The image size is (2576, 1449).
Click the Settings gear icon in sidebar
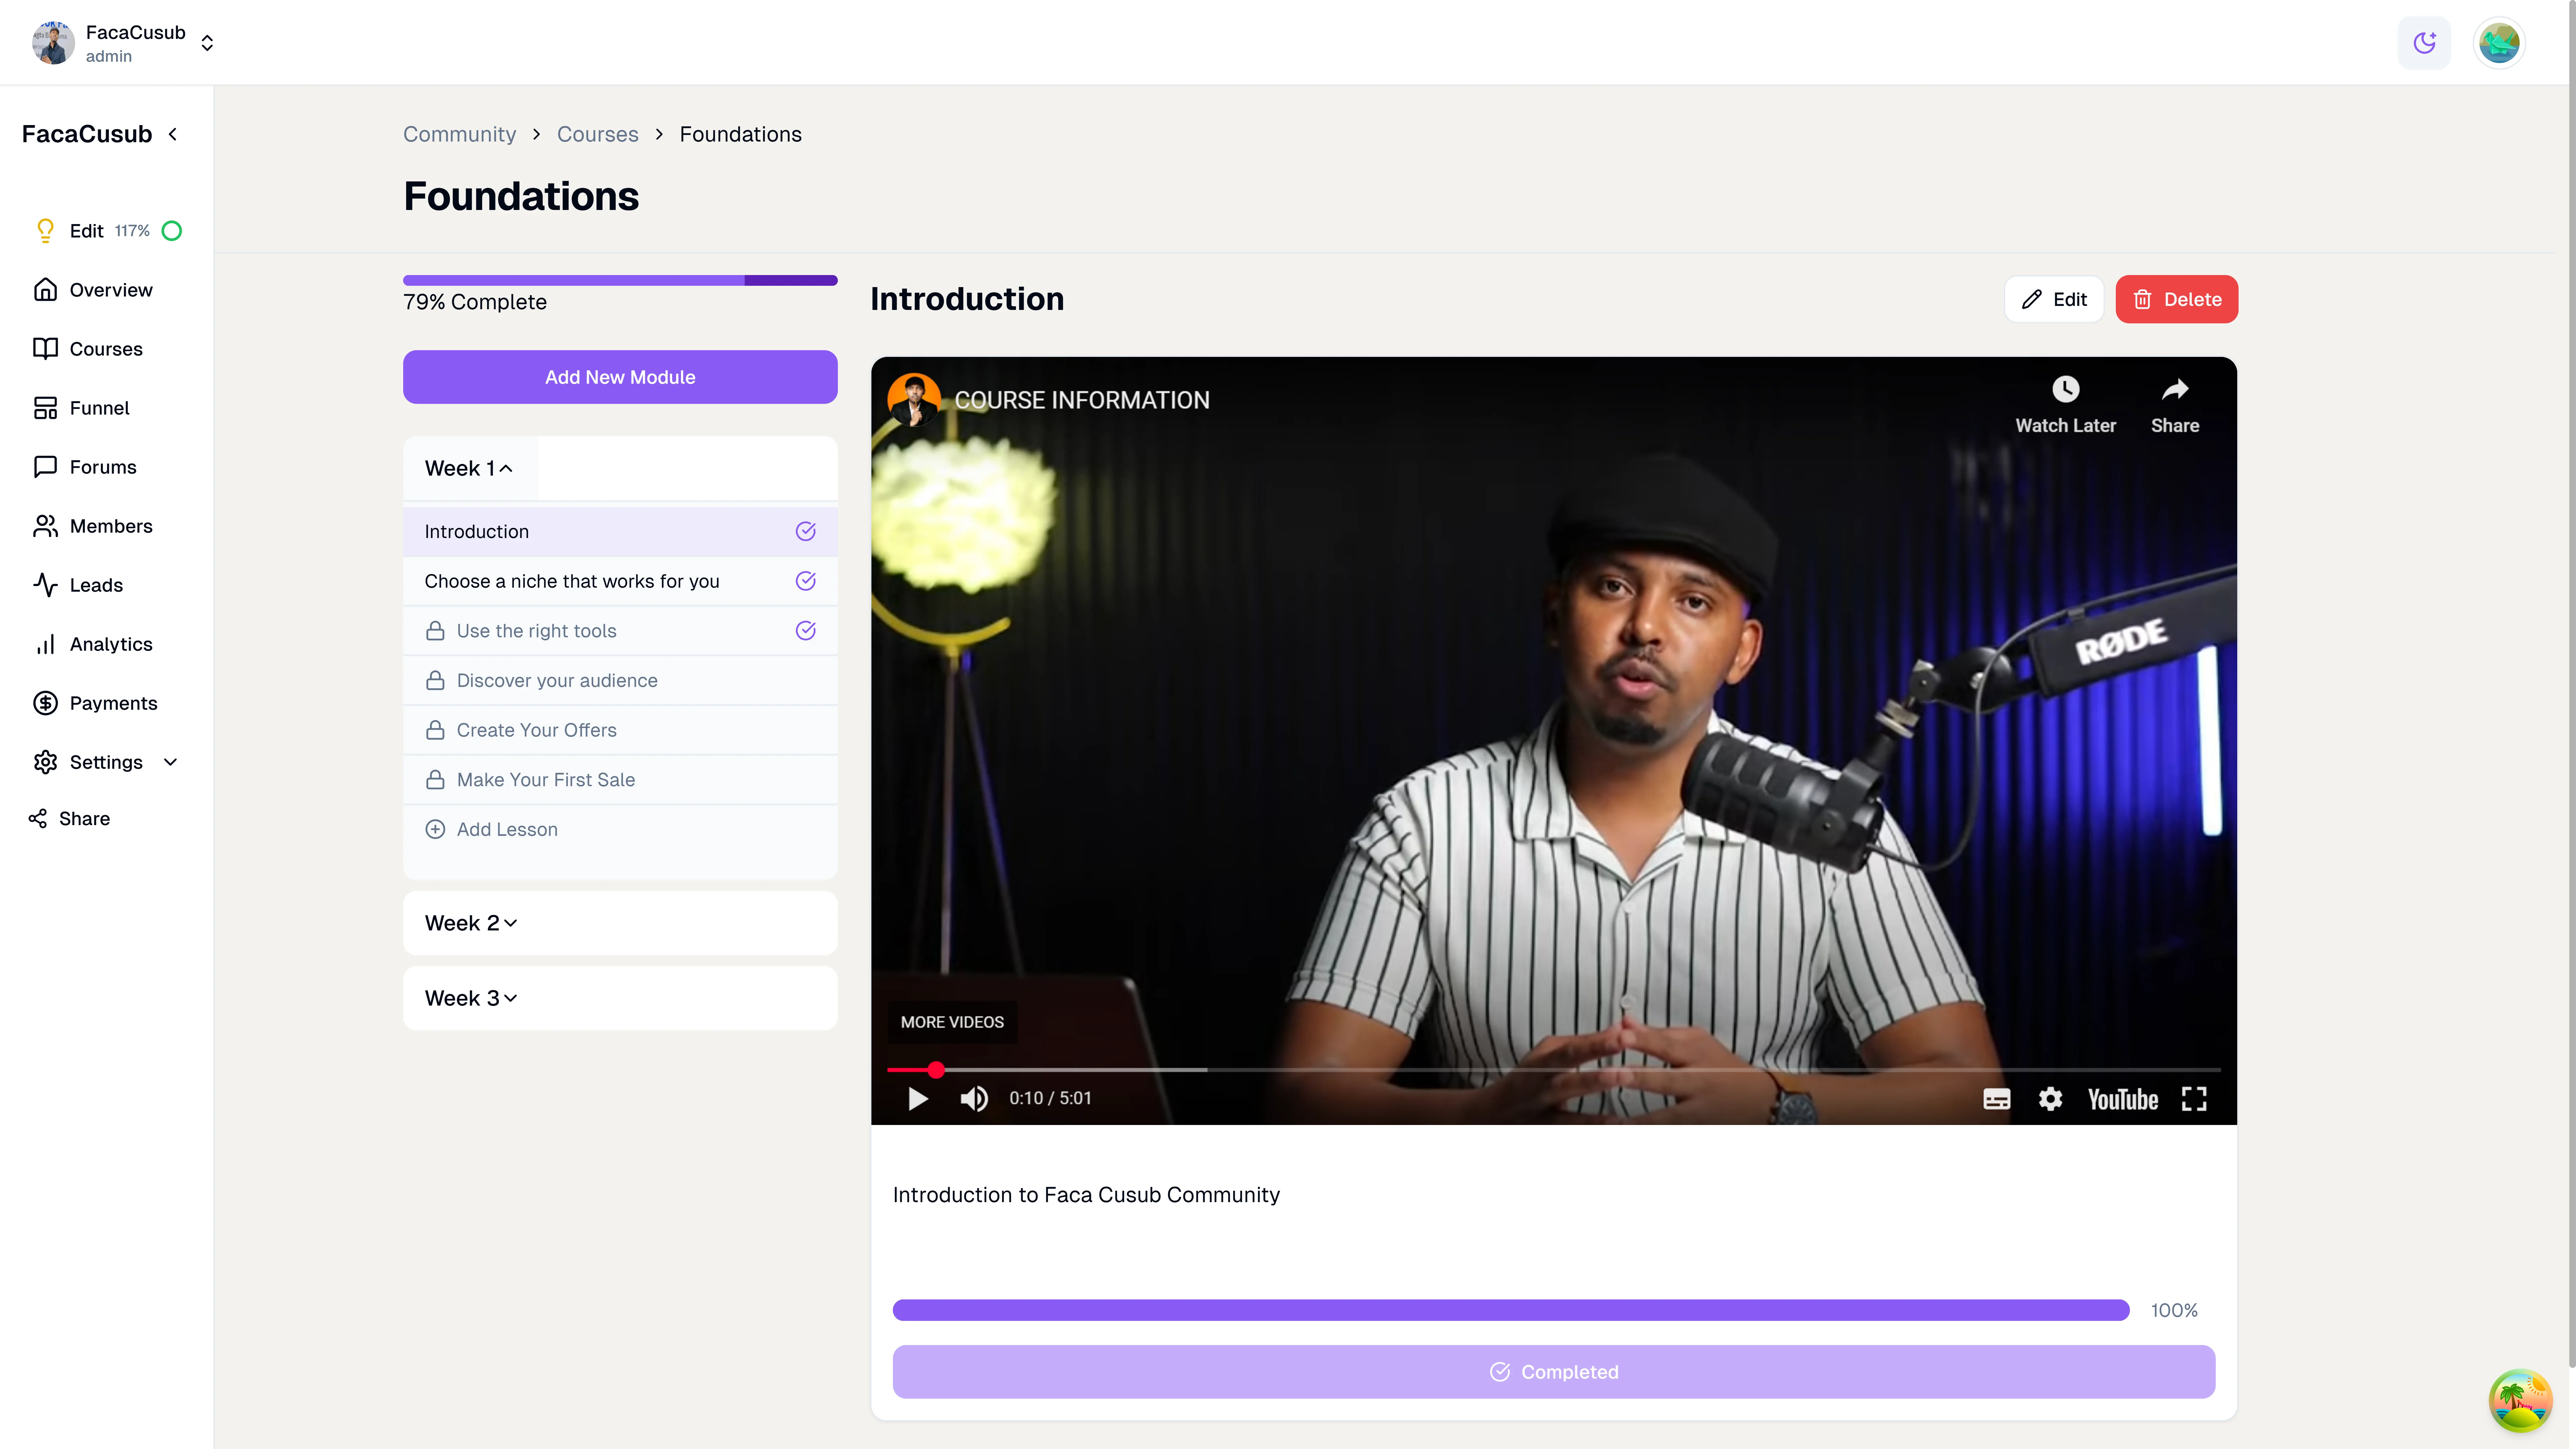pyautogui.click(x=45, y=762)
